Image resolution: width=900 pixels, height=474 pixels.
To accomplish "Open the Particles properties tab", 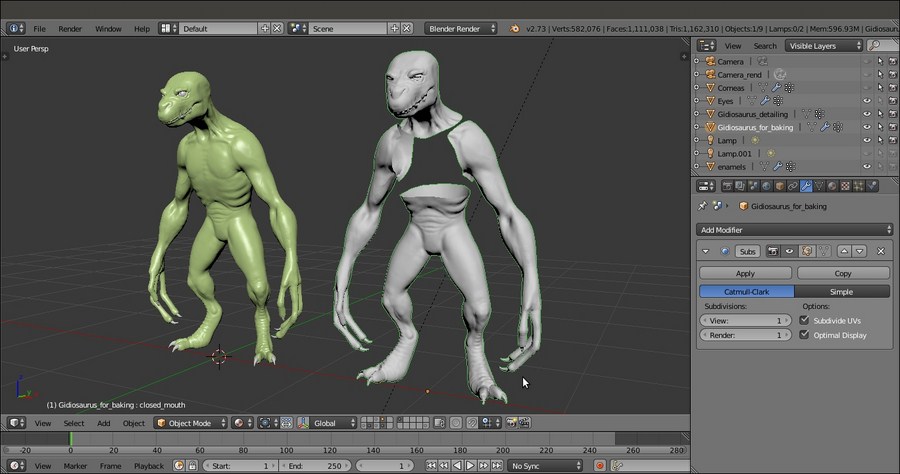I will tap(859, 186).
